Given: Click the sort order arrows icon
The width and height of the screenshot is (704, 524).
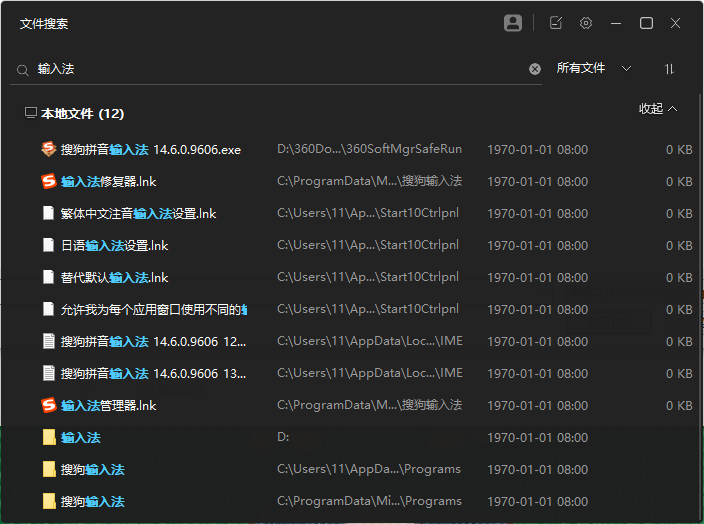Looking at the screenshot, I should 669,69.
